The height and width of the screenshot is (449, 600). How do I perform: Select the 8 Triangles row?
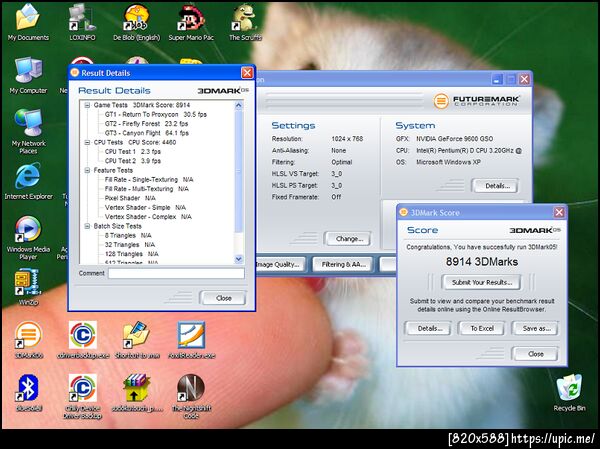[x=128, y=235]
